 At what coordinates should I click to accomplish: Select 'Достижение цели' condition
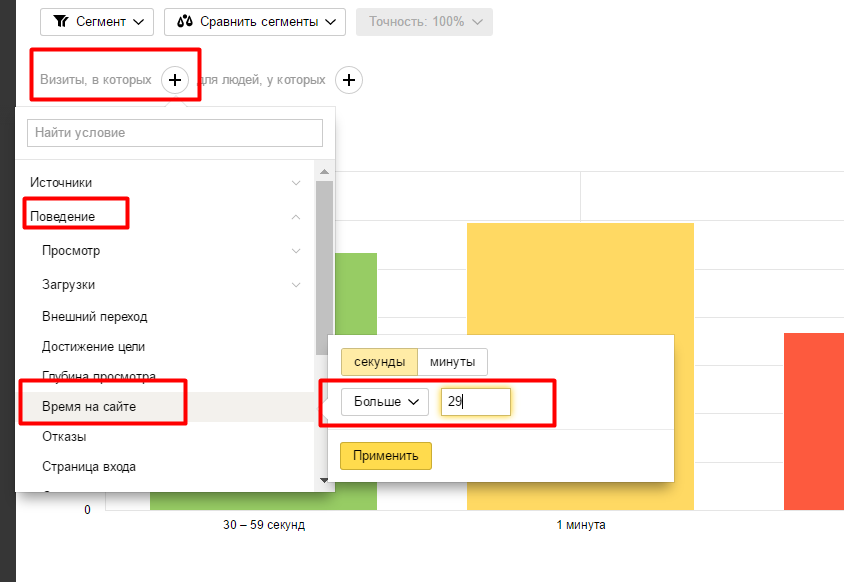[94, 346]
